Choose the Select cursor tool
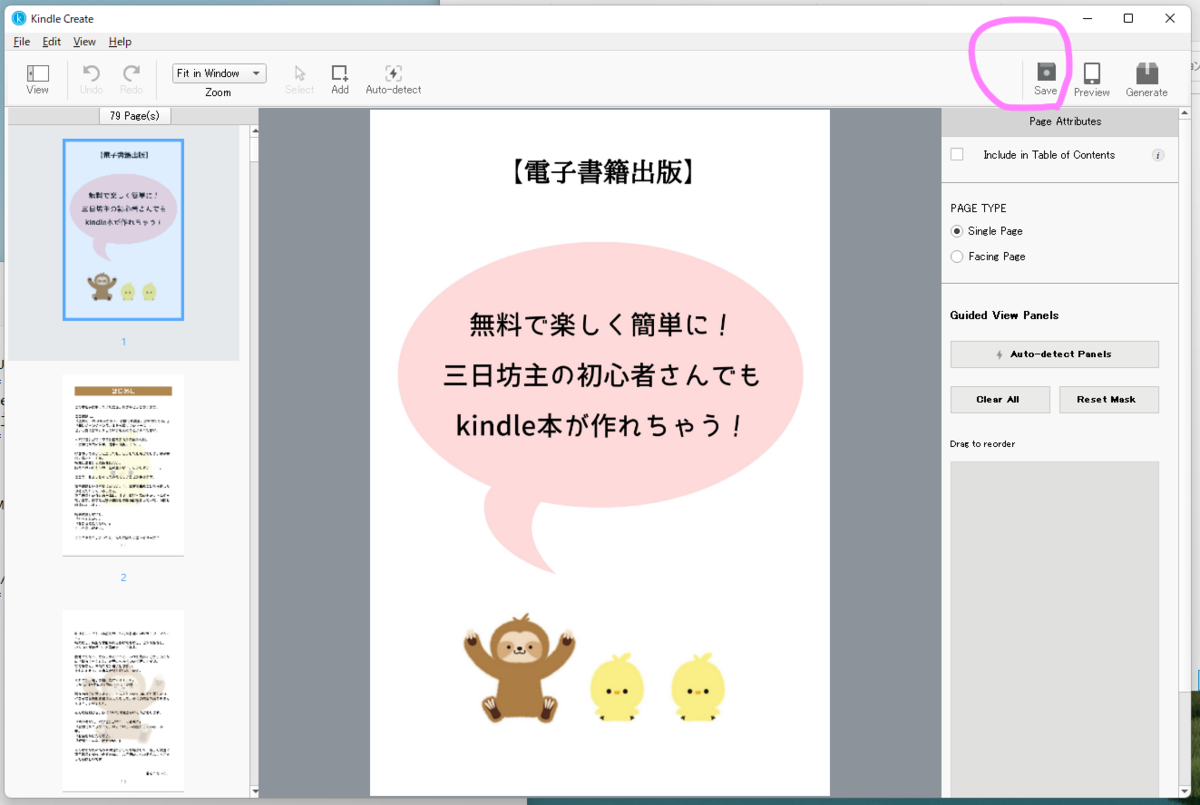This screenshot has height=805, width=1200. pos(300,73)
